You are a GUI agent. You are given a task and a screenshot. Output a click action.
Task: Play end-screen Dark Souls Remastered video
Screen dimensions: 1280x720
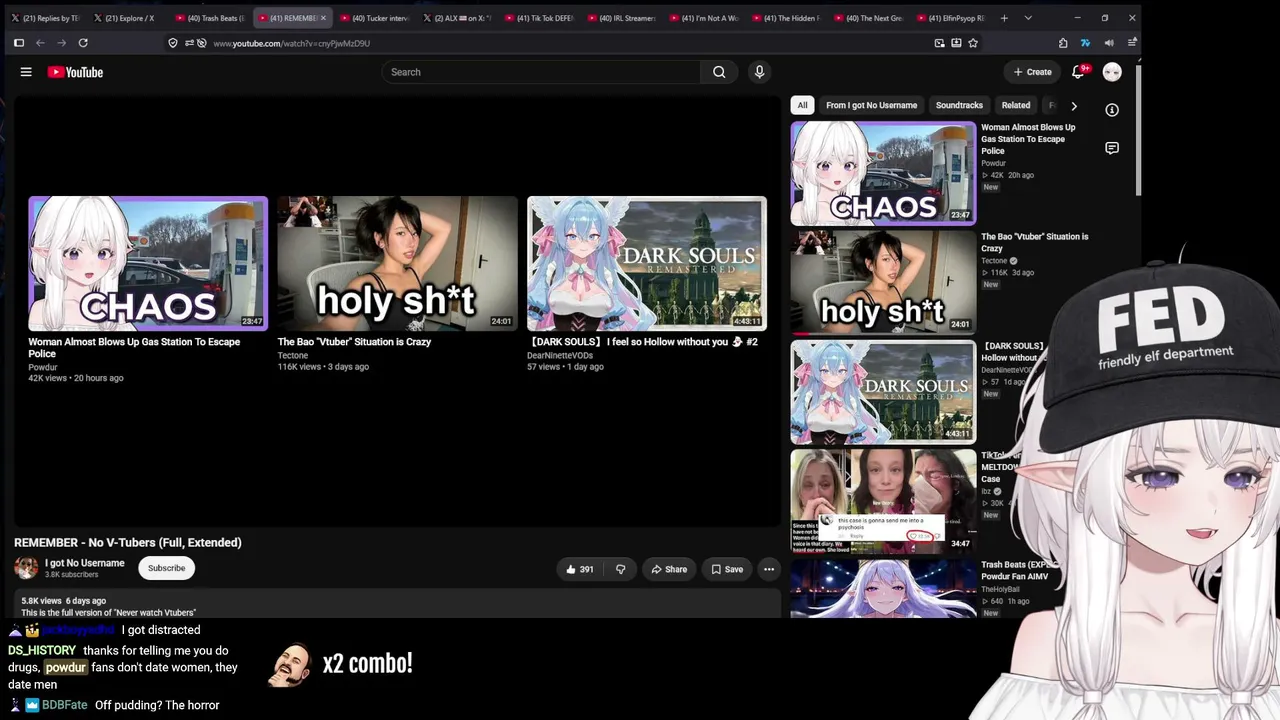pos(647,263)
